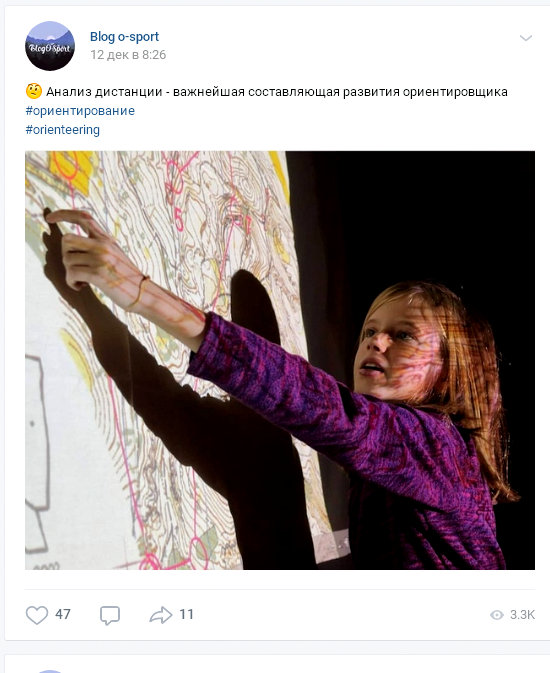
Task: Open the Blog o-sport round avatar
Action: [50, 46]
